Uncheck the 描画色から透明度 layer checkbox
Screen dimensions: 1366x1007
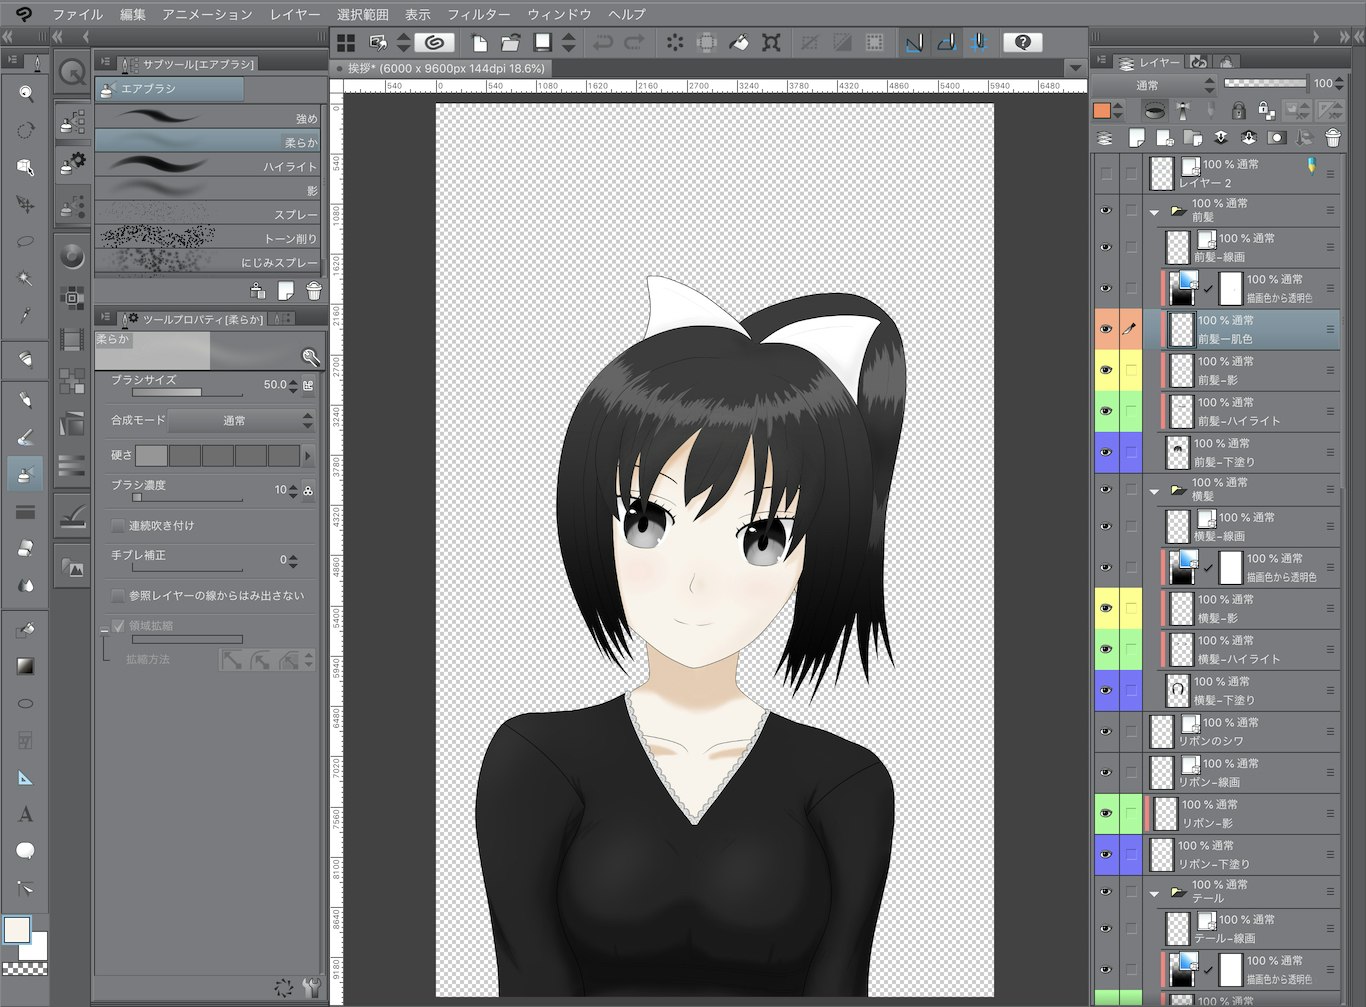point(1208,289)
